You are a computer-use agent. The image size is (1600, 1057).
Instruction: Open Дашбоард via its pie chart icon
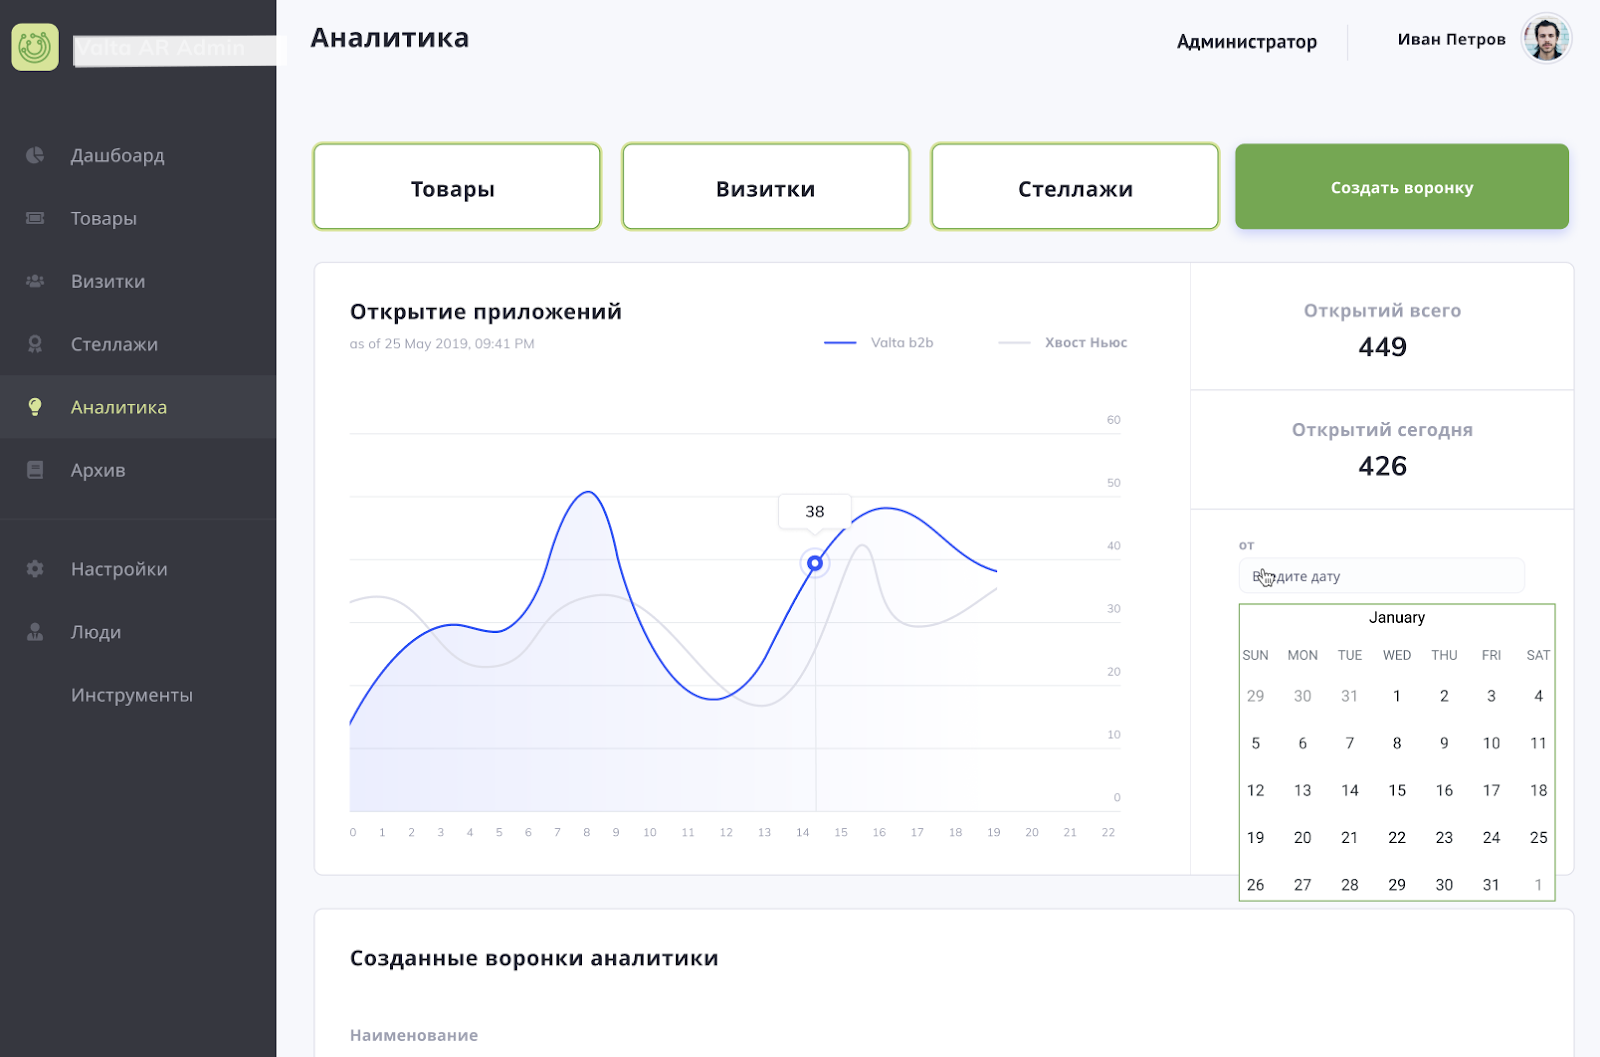[35, 155]
